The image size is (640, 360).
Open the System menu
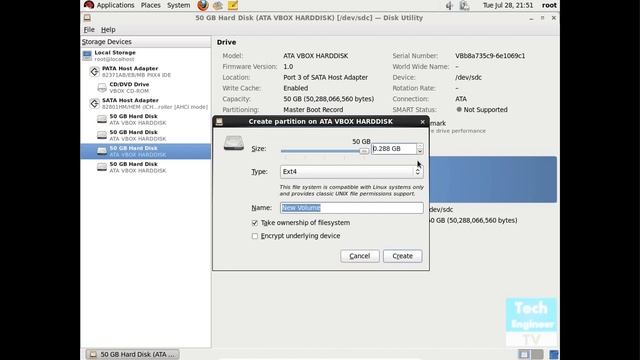click(x=178, y=5)
